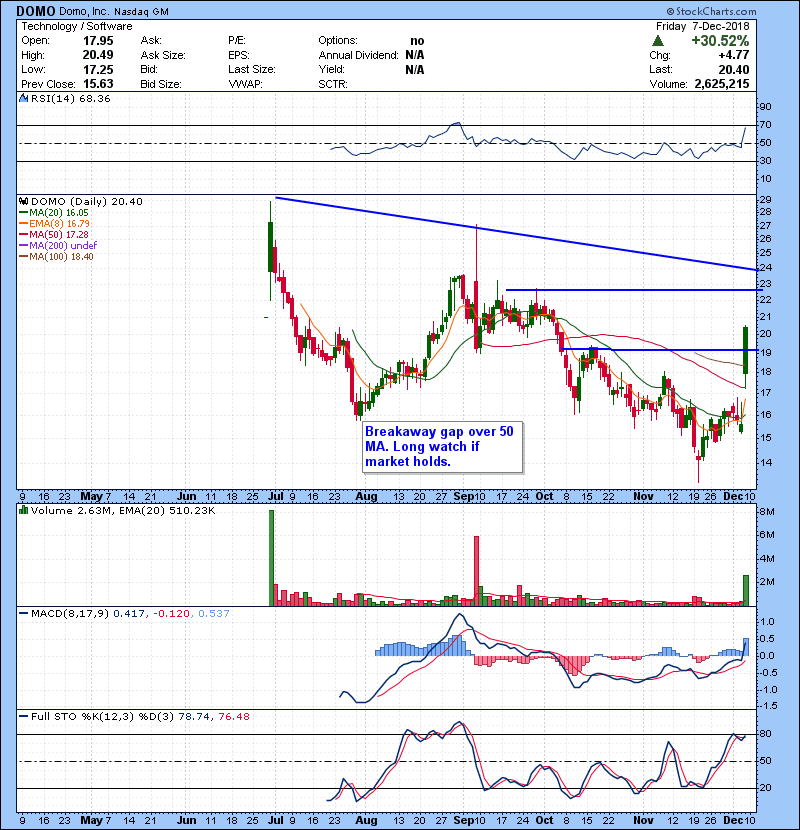This screenshot has width=800, height=830.
Task: Click the tall red September volume bar
Action: point(477,571)
